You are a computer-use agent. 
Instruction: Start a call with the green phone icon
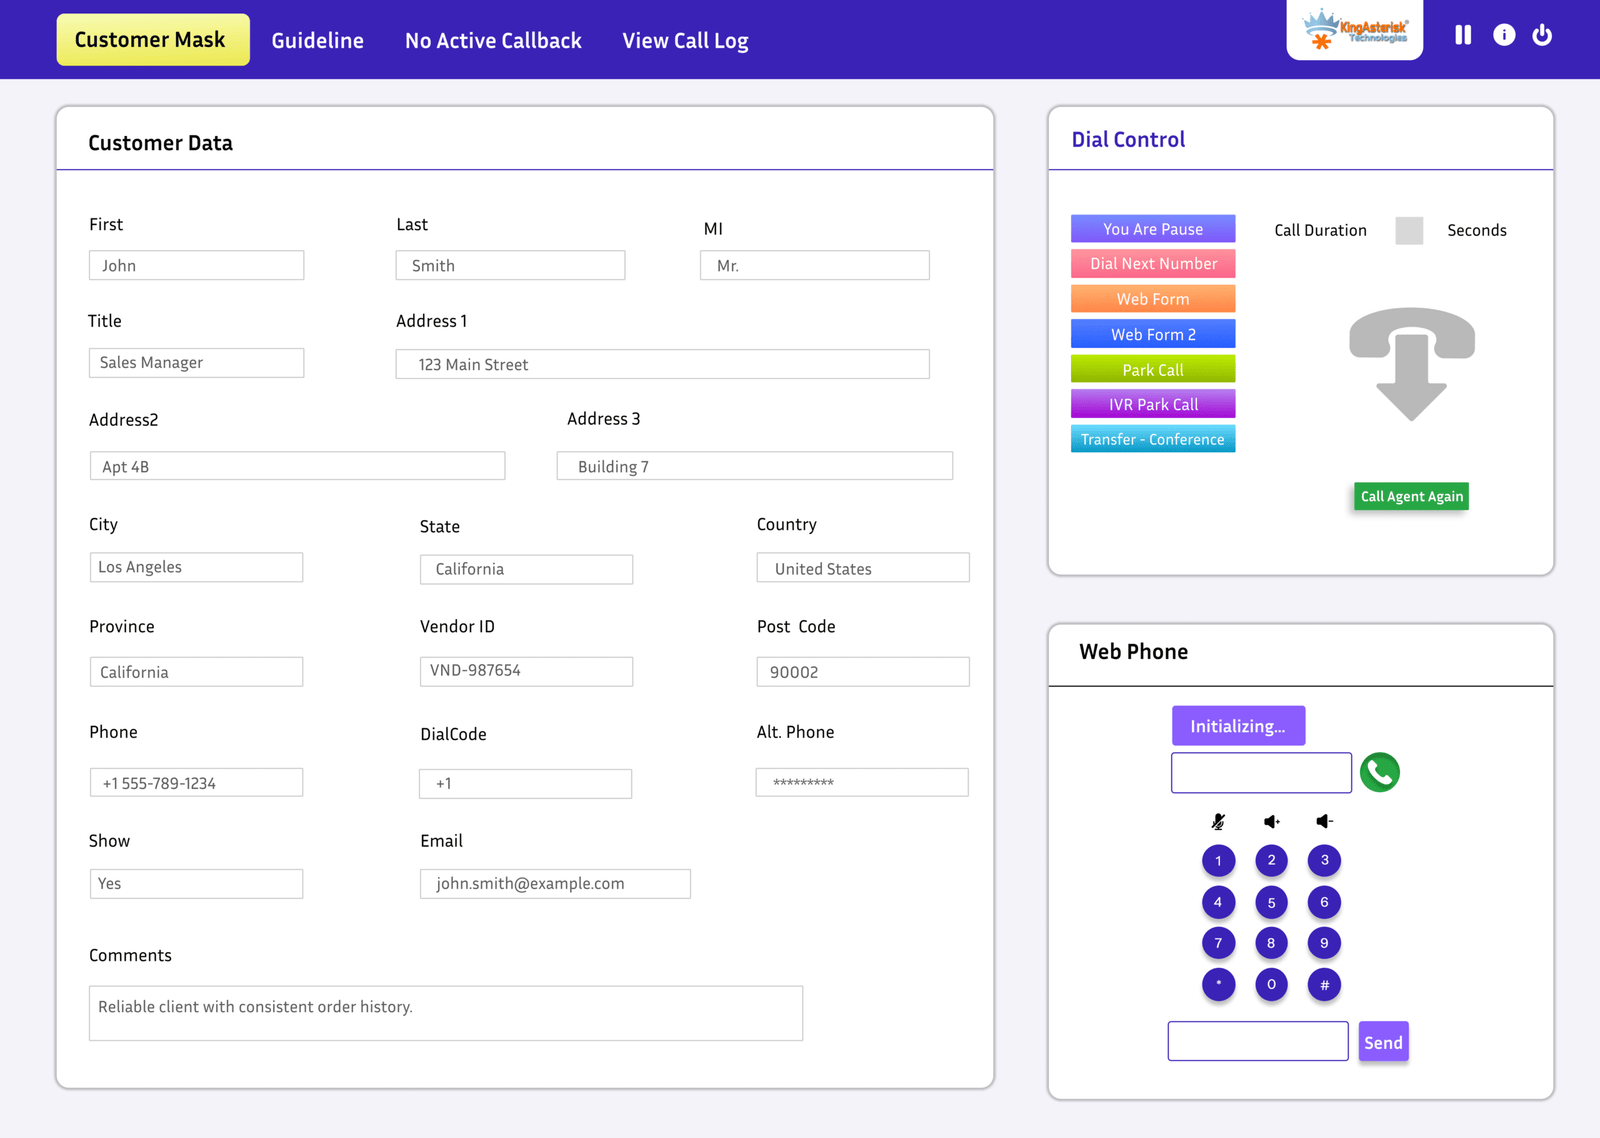pyautogui.click(x=1380, y=772)
